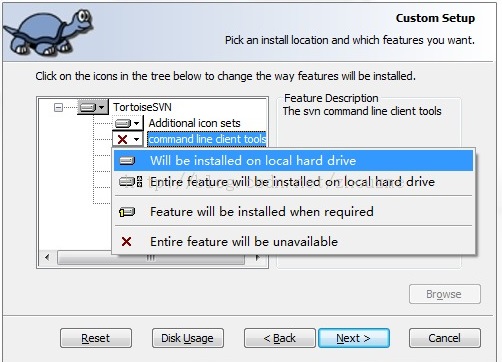Collapse the TortoiseSVN tree node

[x=58, y=107]
